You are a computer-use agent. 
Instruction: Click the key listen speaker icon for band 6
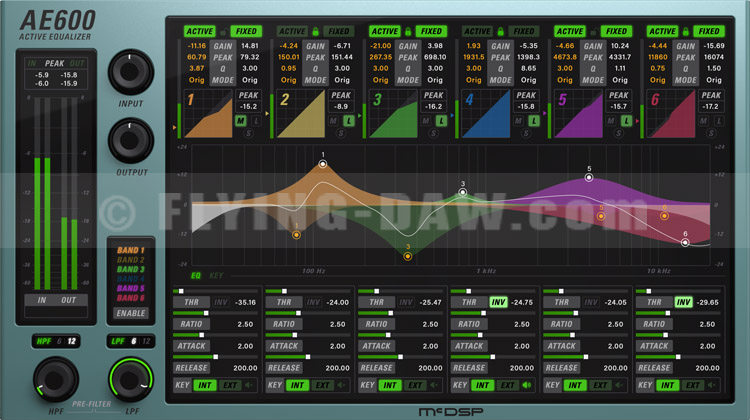712,385
